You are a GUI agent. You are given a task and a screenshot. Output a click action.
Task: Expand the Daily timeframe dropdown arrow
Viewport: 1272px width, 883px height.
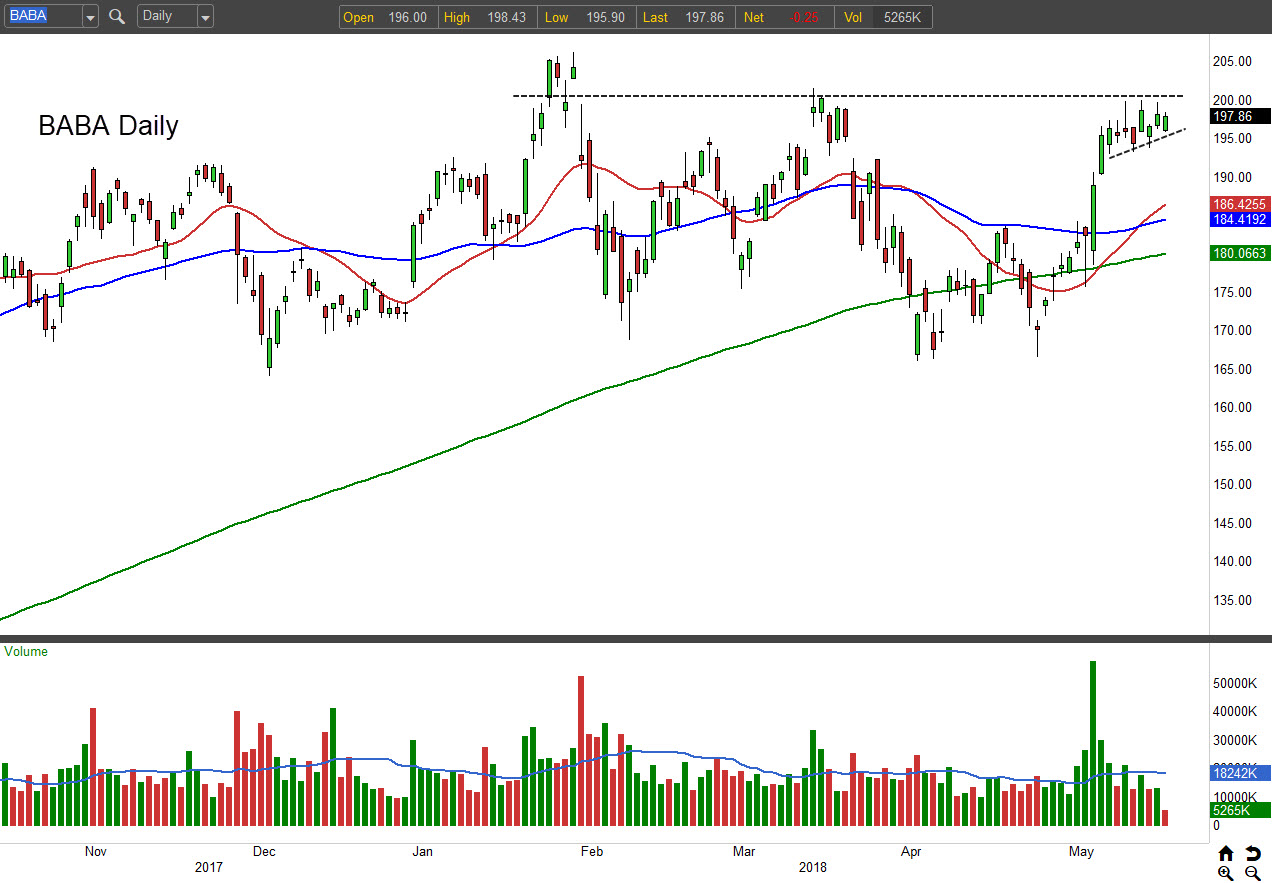[205, 17]
